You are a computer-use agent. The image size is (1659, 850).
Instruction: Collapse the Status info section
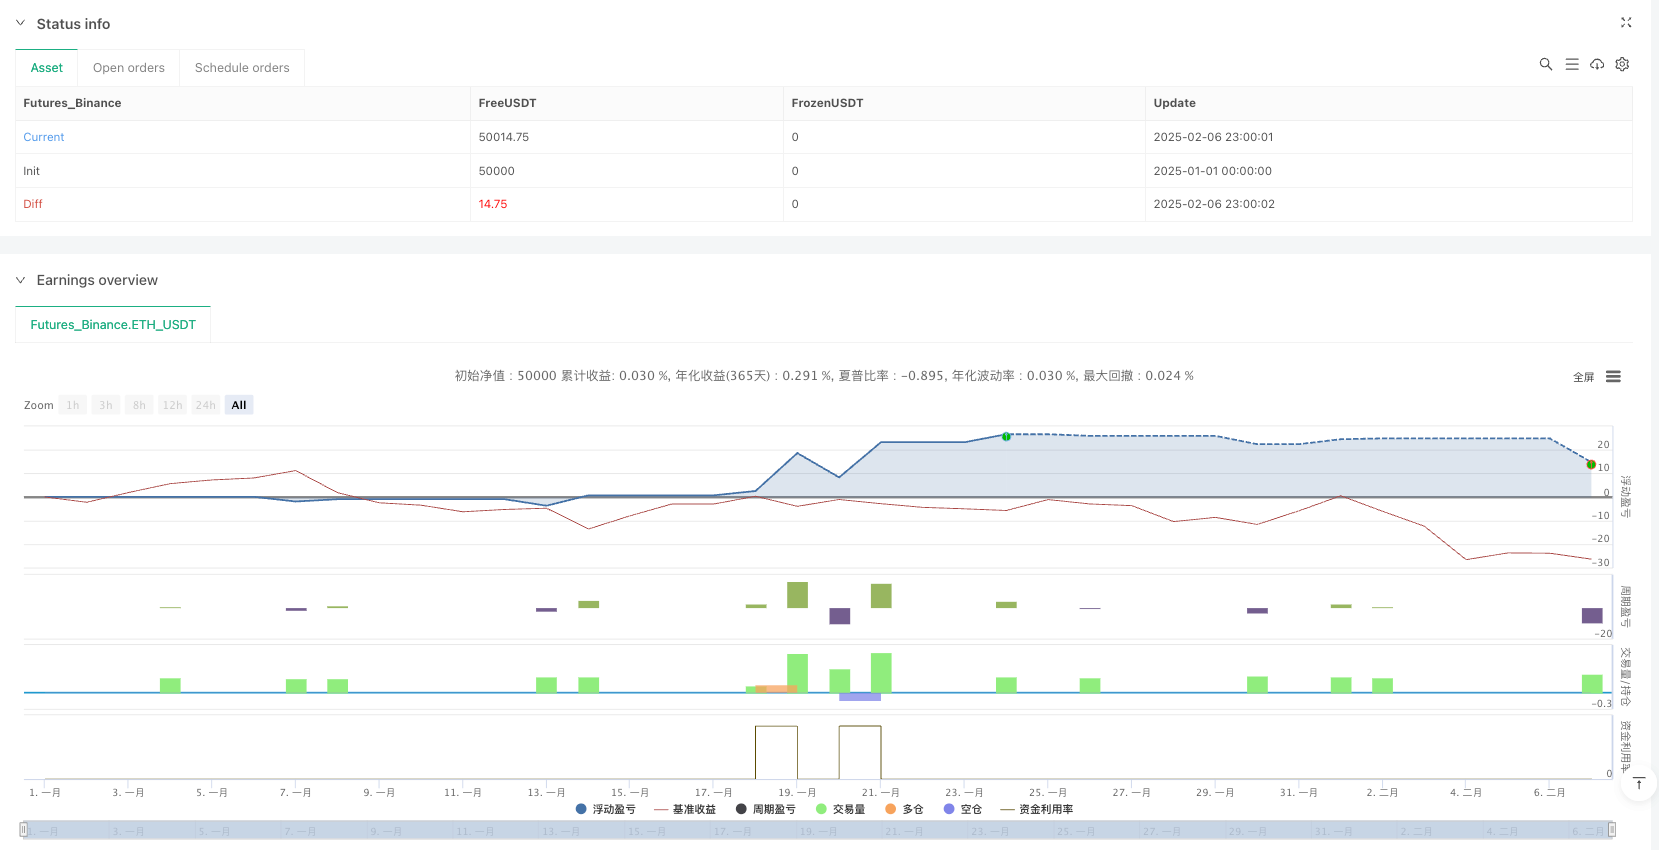click(20, 23)
